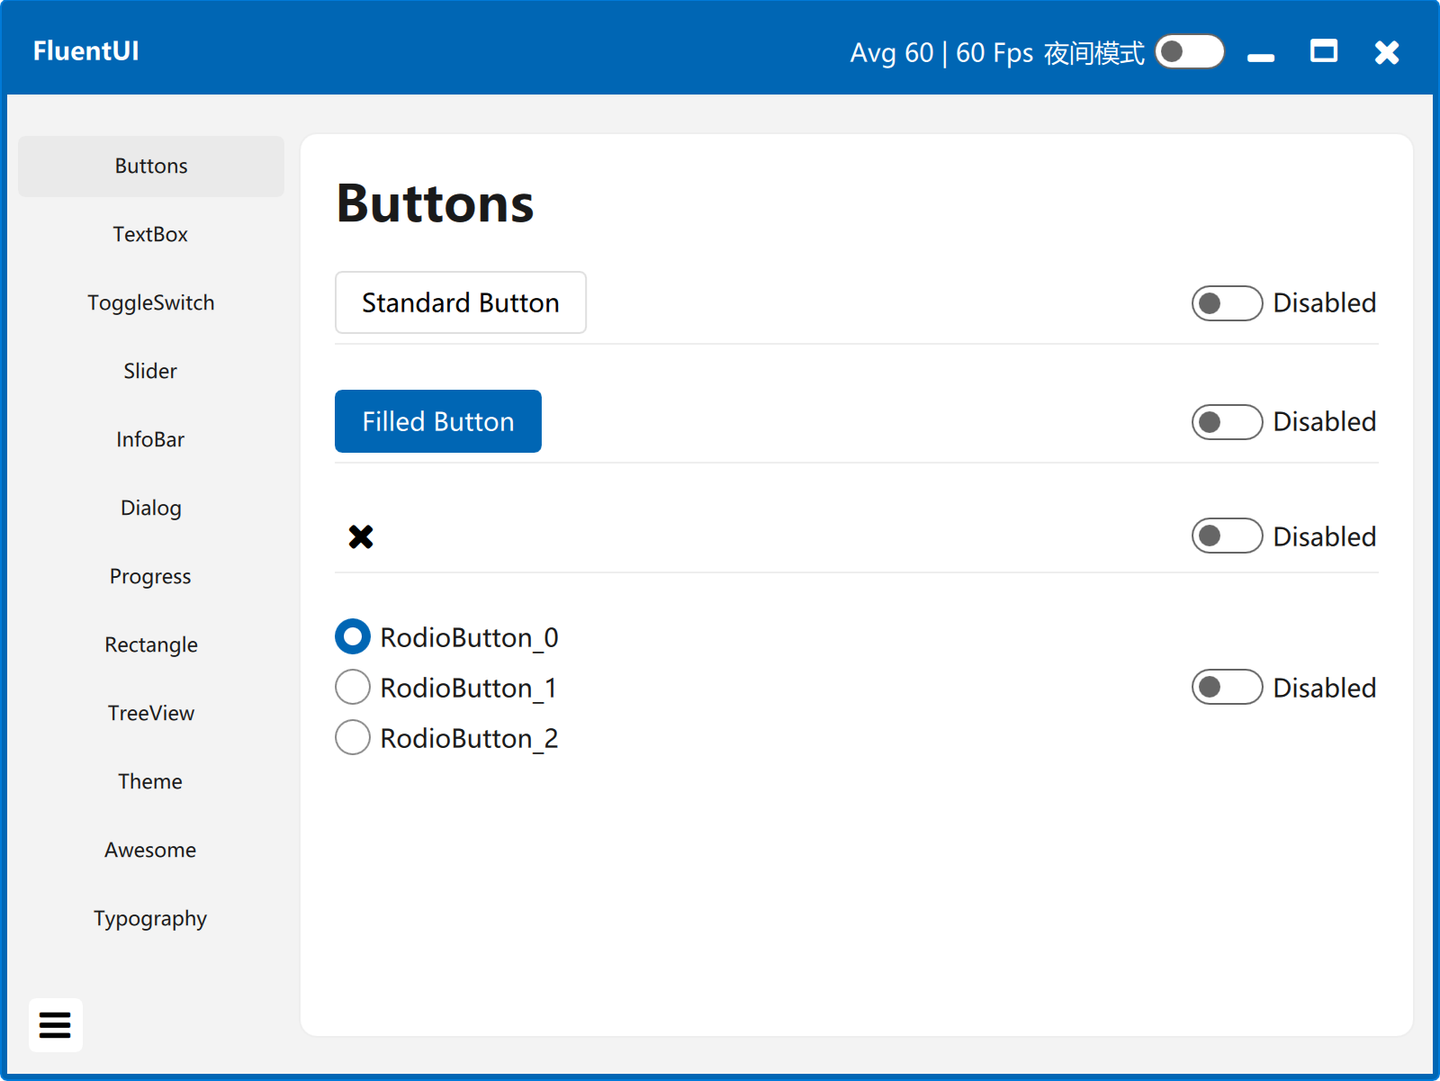Click the blue Filled Button
1440x1081 pixels.
pyautogui.click(x=438, y=422)
